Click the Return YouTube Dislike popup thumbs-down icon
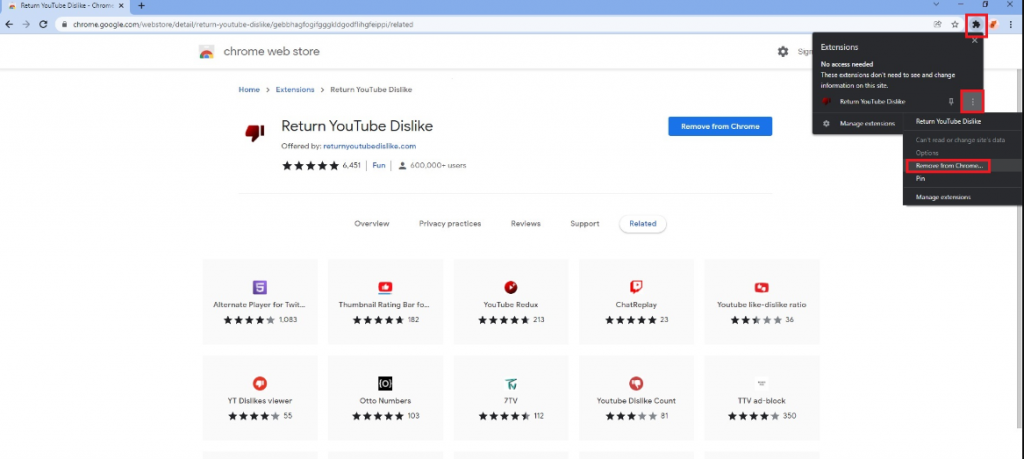The image size is (1024, 459). pyautogui.click(x=826, y=102)
